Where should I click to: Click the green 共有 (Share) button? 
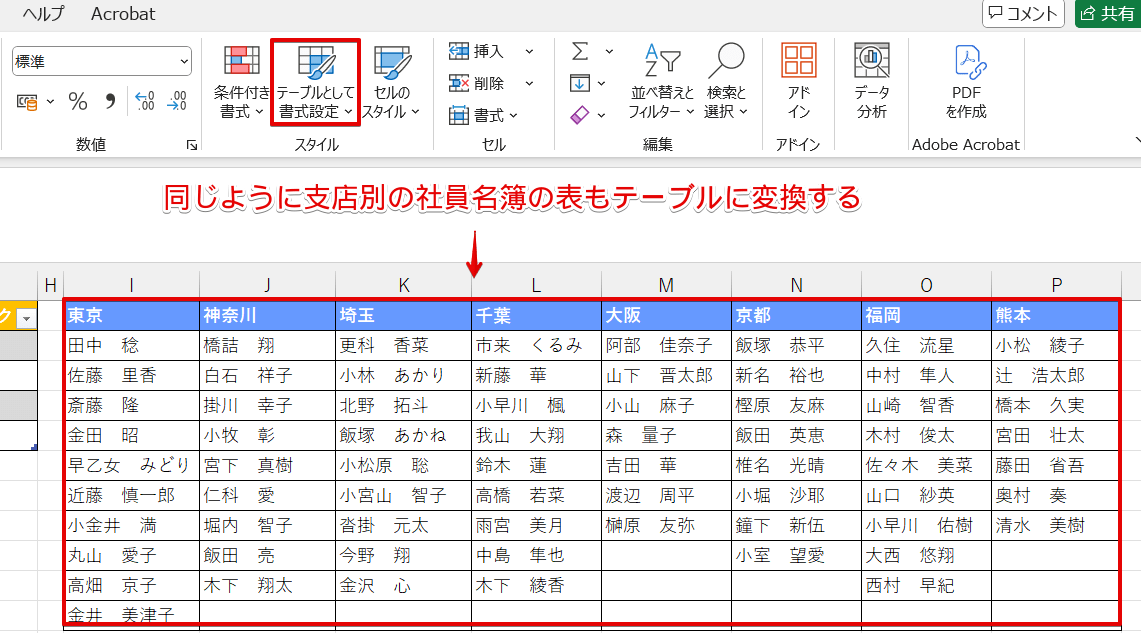pyautogui.click(x=1111, y=14)
